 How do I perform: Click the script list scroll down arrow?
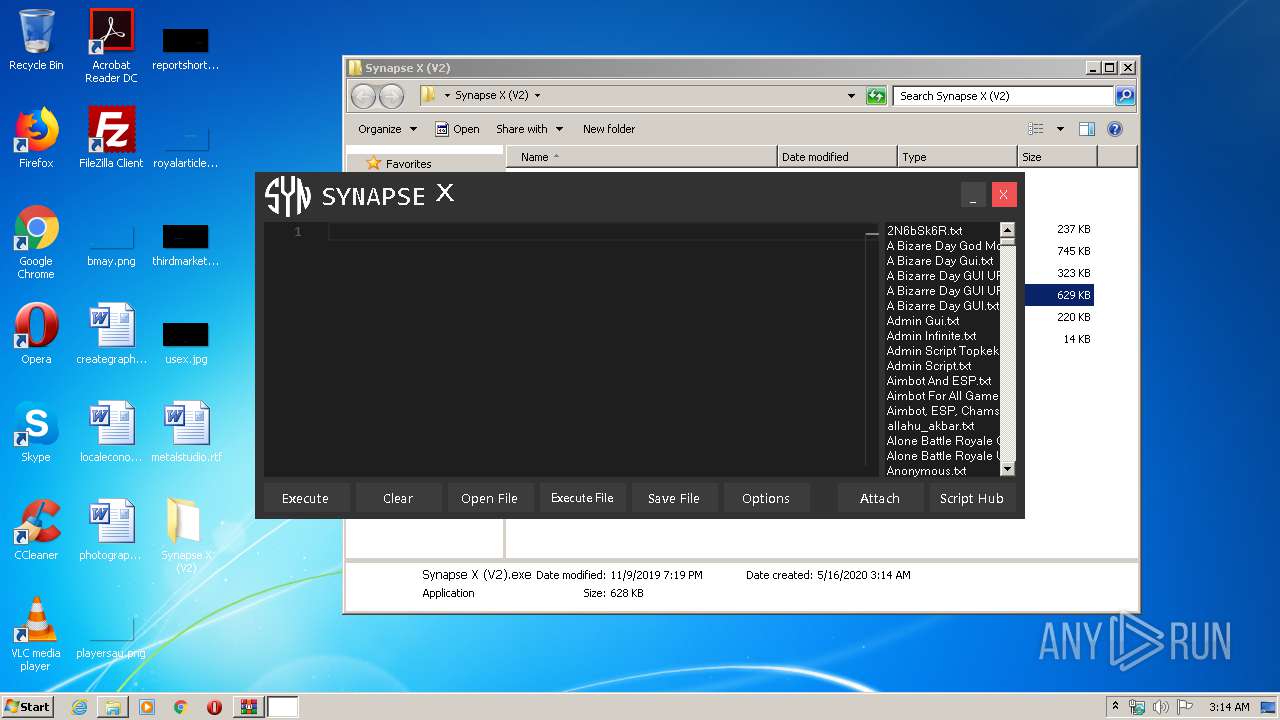(x=1007, y=469)
